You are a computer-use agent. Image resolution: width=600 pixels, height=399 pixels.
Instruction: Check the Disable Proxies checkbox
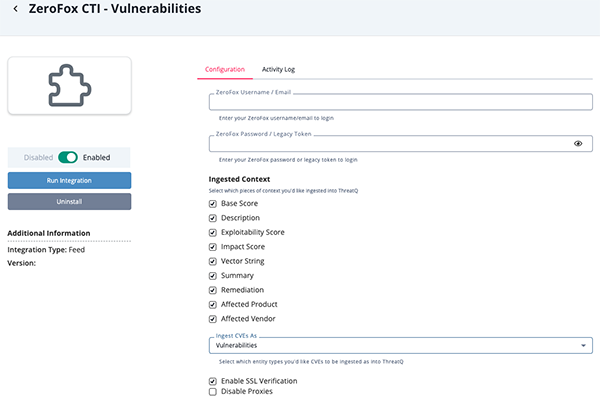(213, 392)
